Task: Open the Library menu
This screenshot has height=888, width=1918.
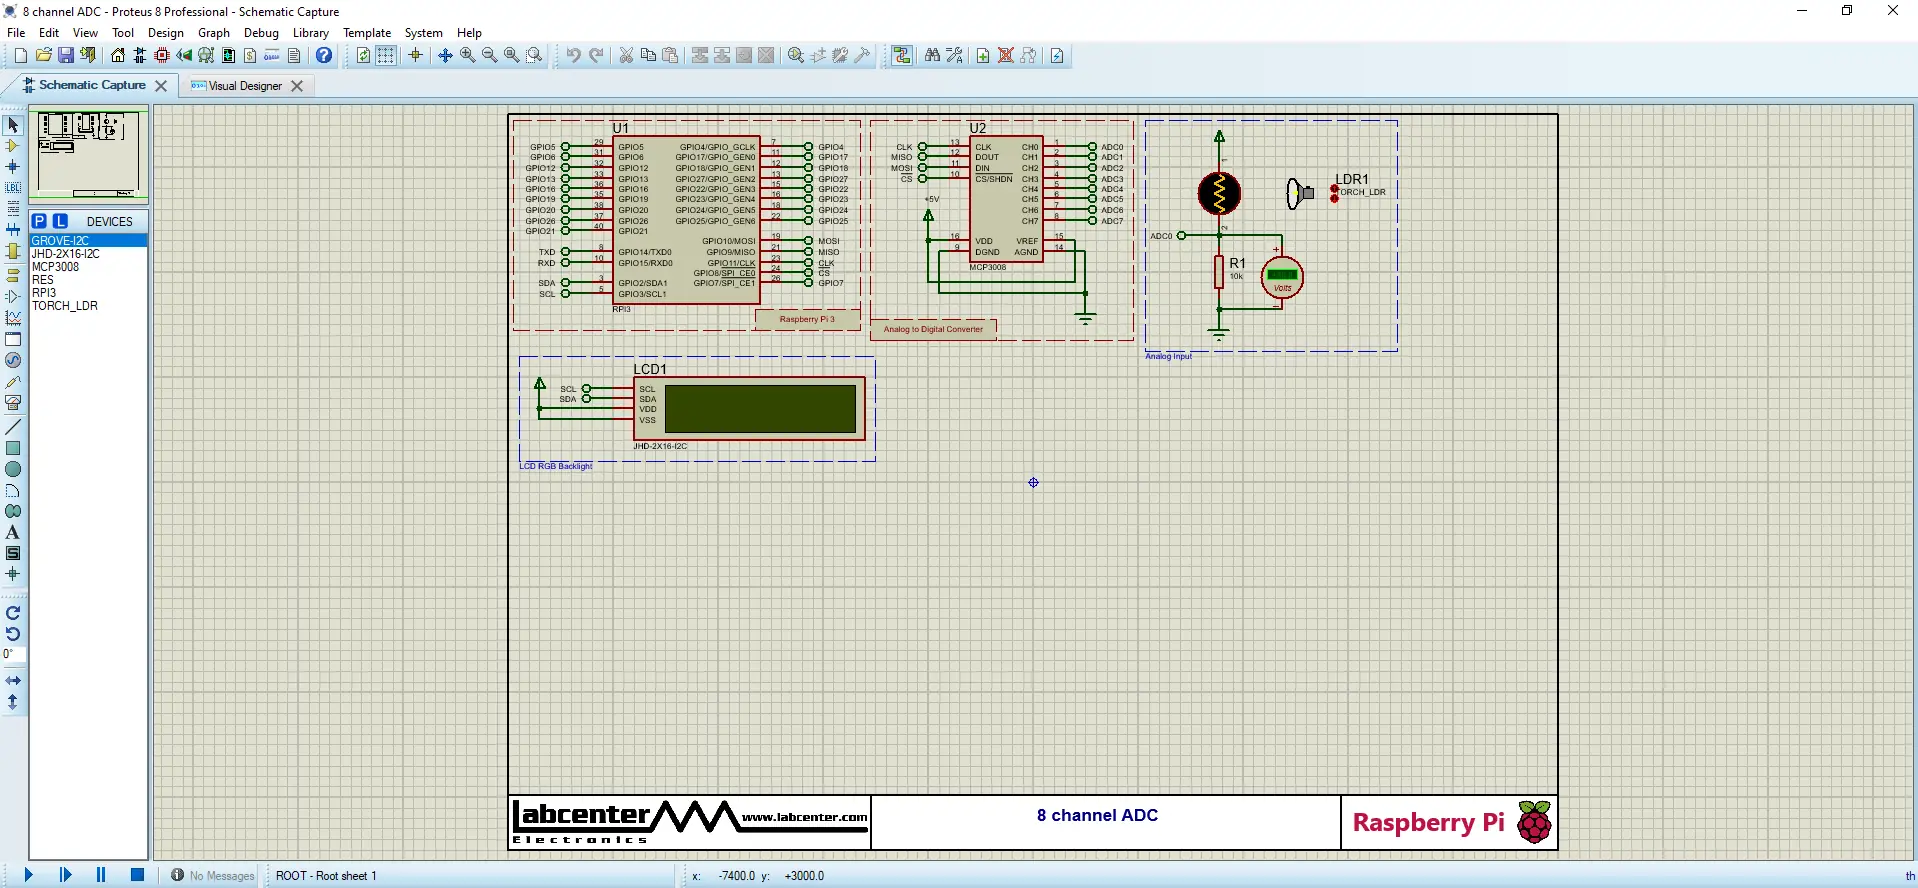Action: tap(310, 33)
